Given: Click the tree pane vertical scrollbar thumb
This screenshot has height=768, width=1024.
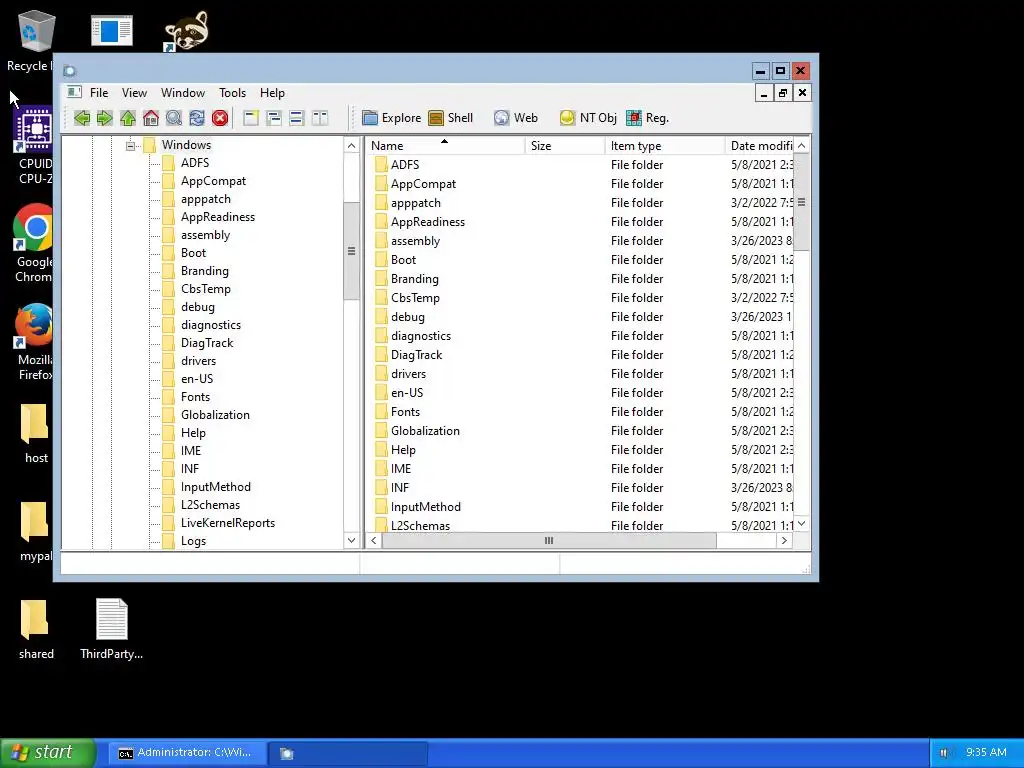Looking at the screenshot, I should point(351,251).
